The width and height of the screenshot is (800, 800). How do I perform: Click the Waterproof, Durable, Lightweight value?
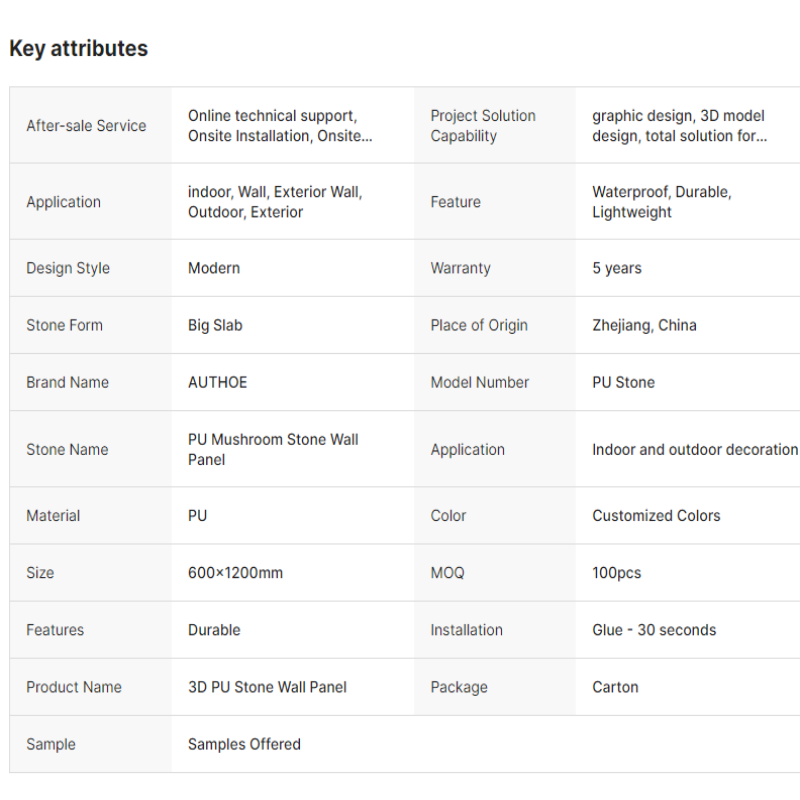(661, 202)
